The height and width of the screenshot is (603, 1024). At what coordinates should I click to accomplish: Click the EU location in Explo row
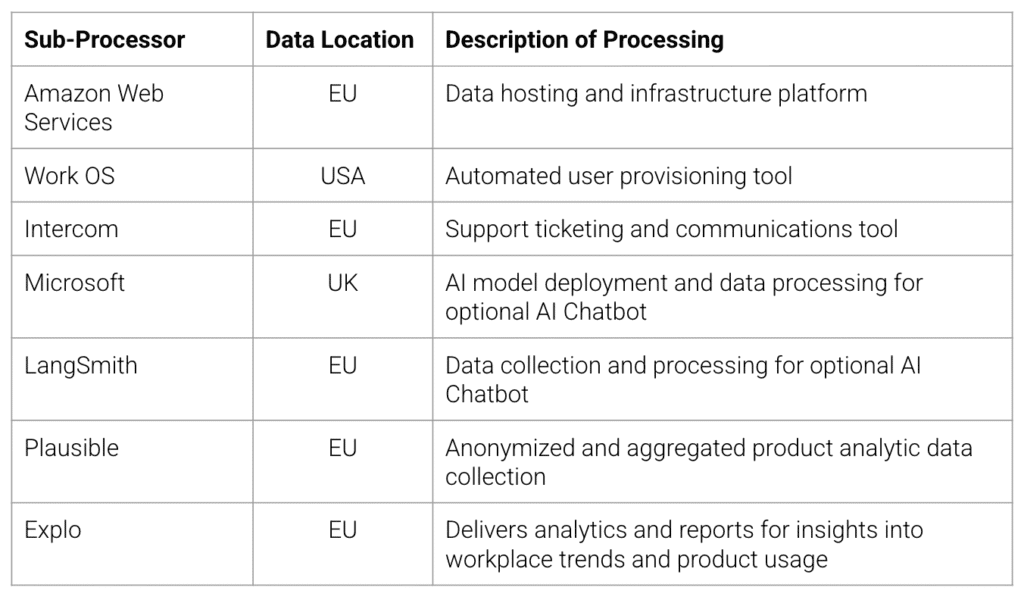coord(343,530)
